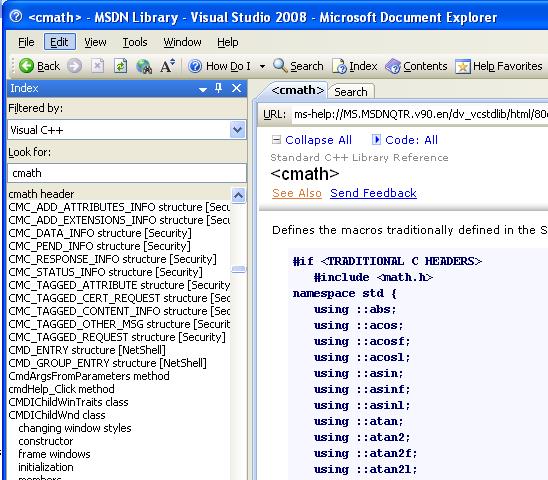
Task: Open the Filtered by Visual C++ dropdown
Action: pos(237,130)
